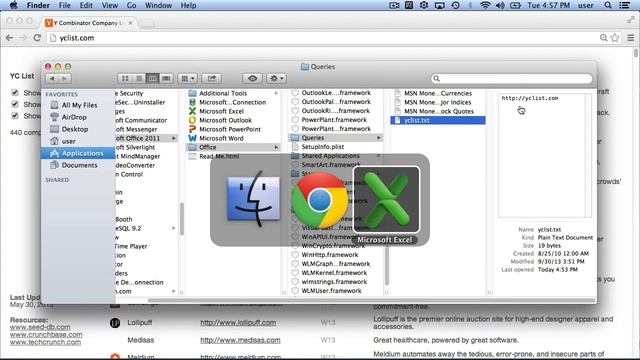Select Applications in Finder sidebar
The image size is (640, 360).
78,153
